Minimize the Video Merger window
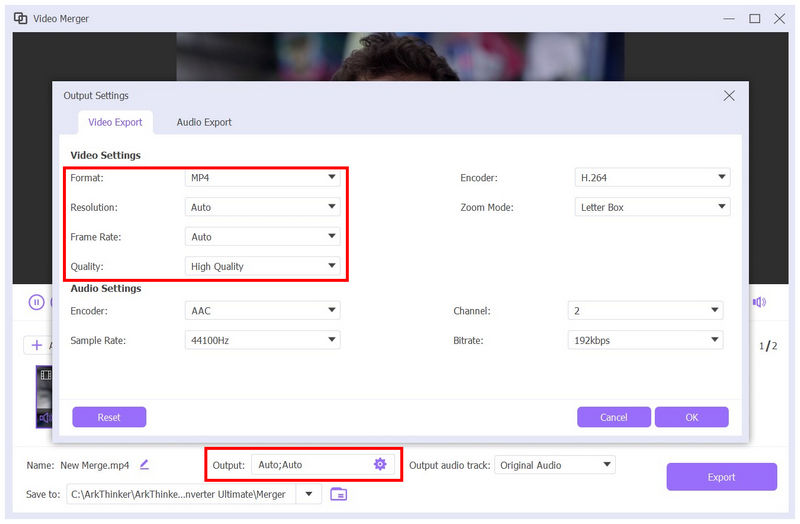Screen dimensions: 800x524 (729, 19)
